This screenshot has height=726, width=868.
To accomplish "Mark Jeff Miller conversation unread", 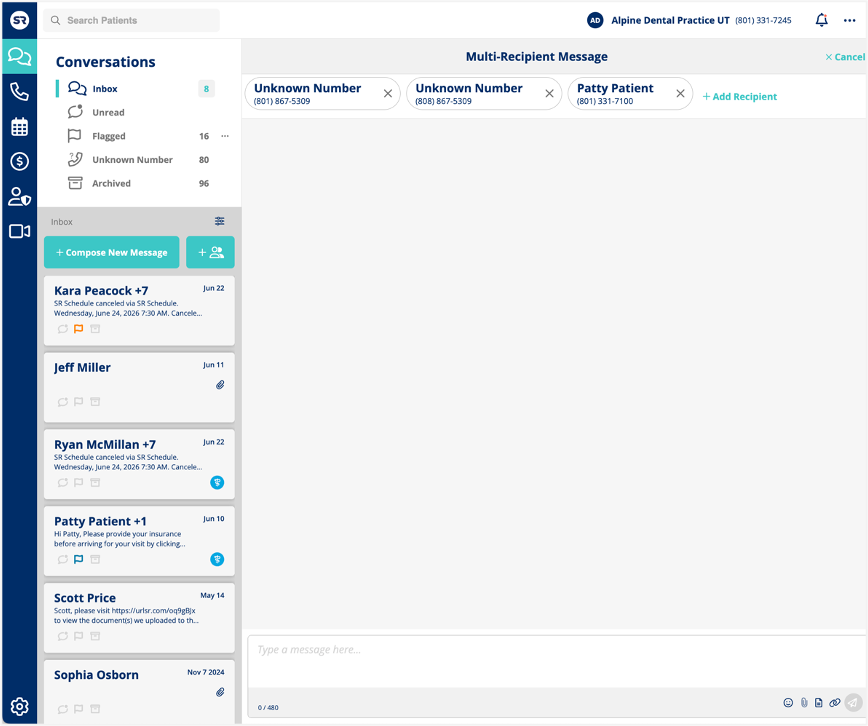I will pyautogui.click(x=63, y=402).
